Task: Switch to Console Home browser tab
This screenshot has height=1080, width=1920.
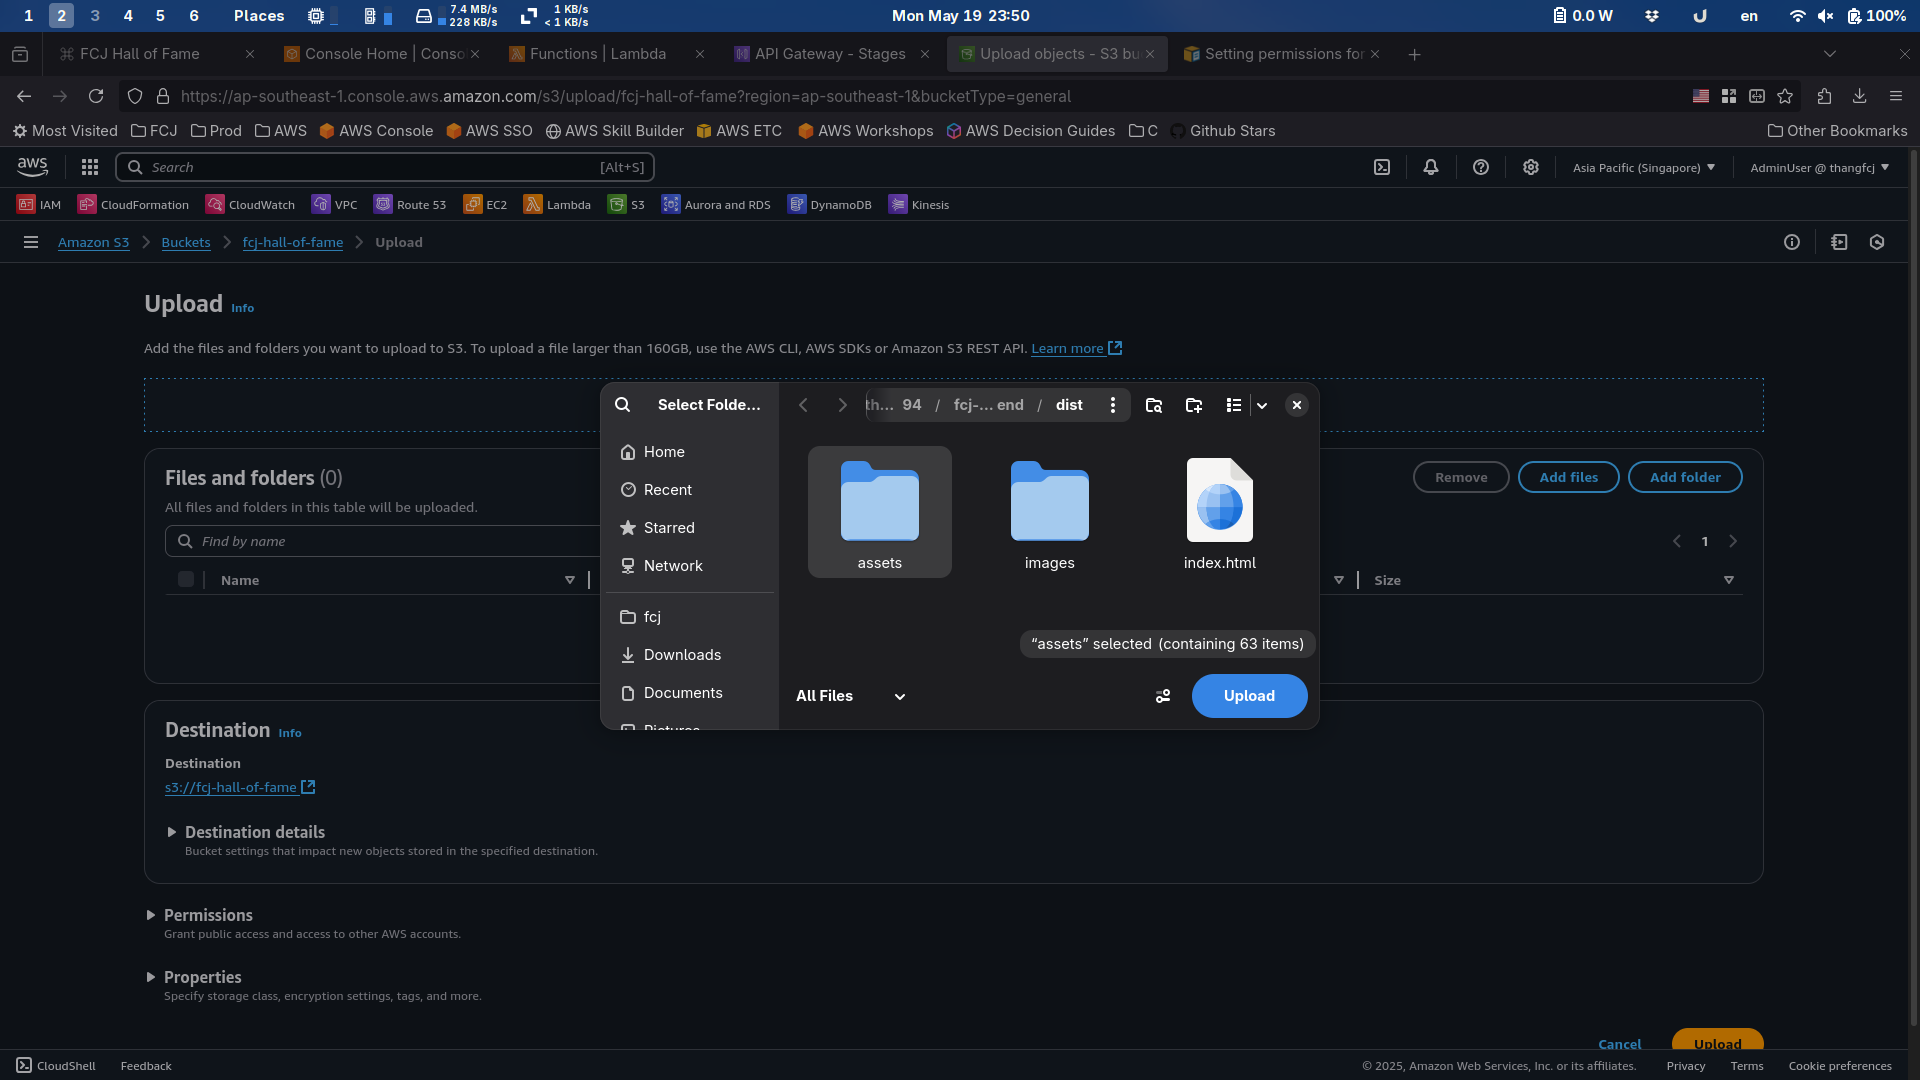Action: click(383, 54)
